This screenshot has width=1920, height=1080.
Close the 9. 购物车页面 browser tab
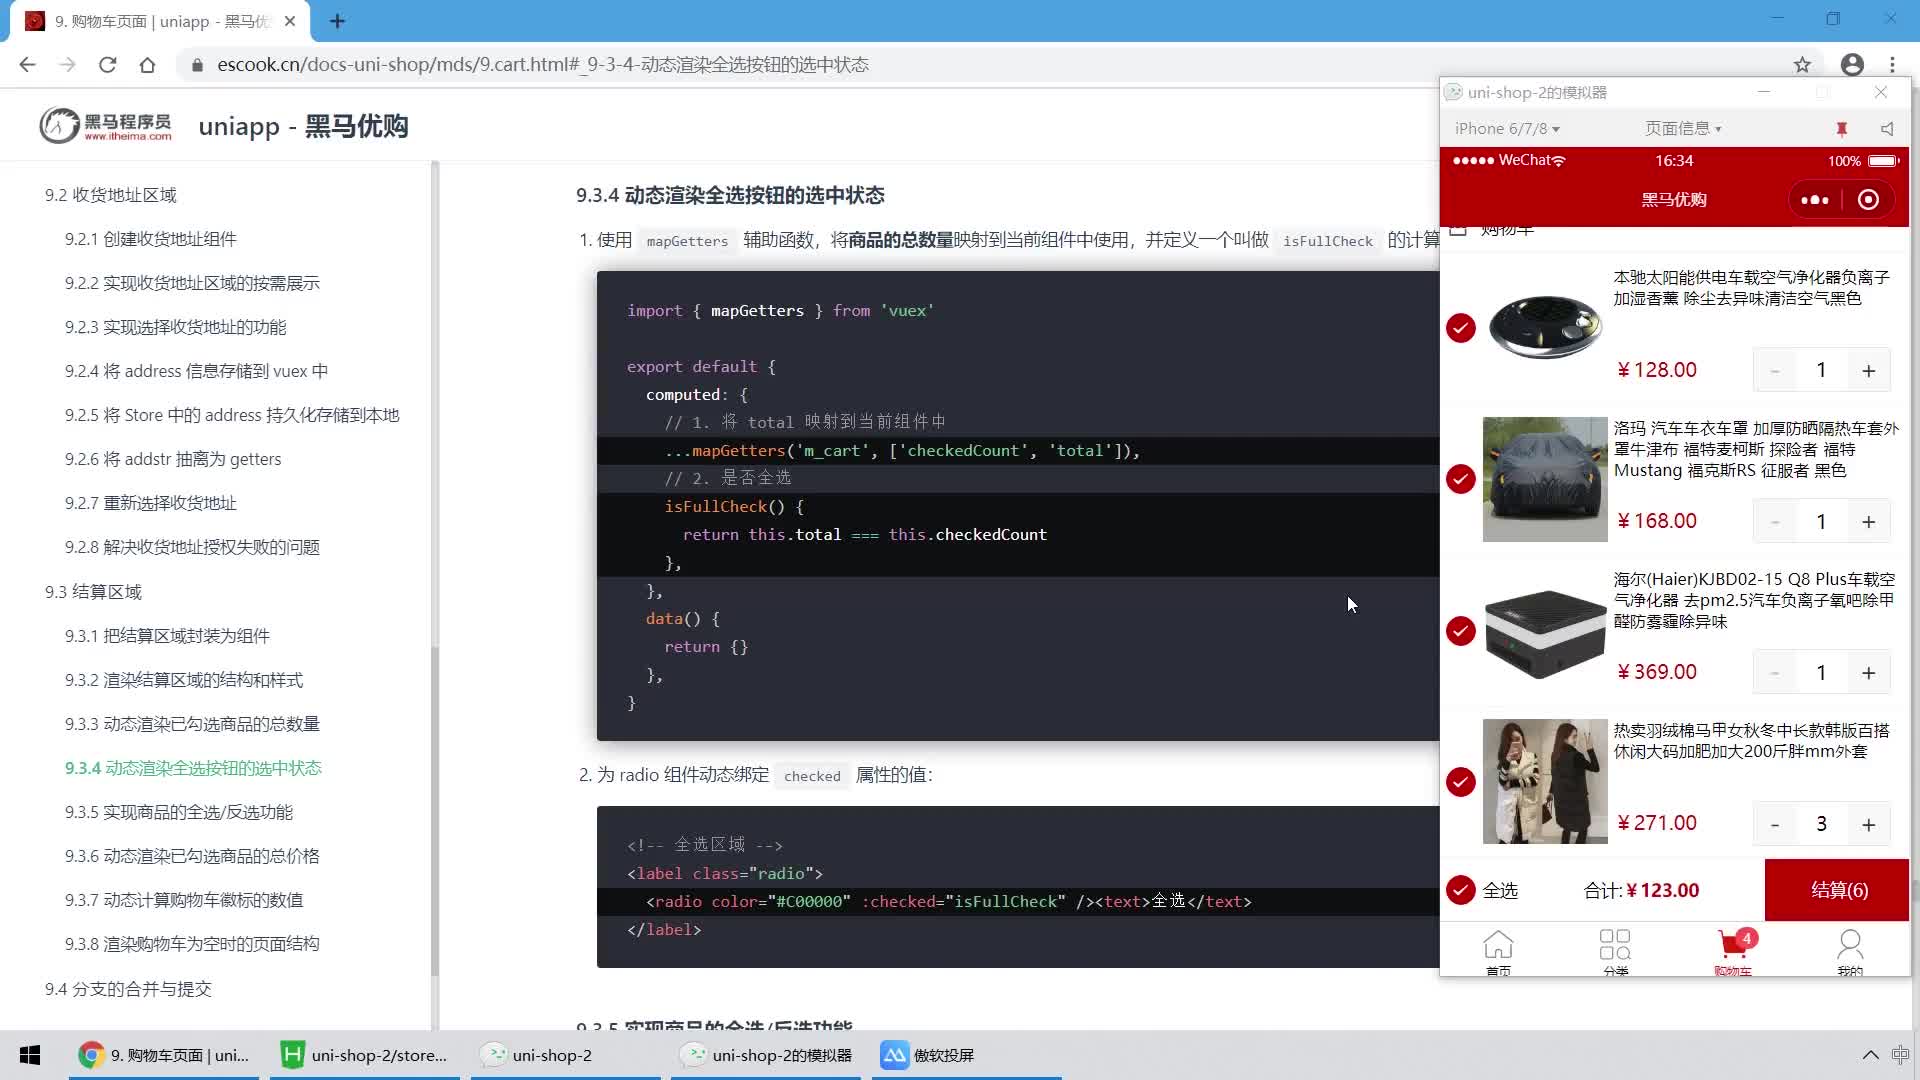coord(290,21)
